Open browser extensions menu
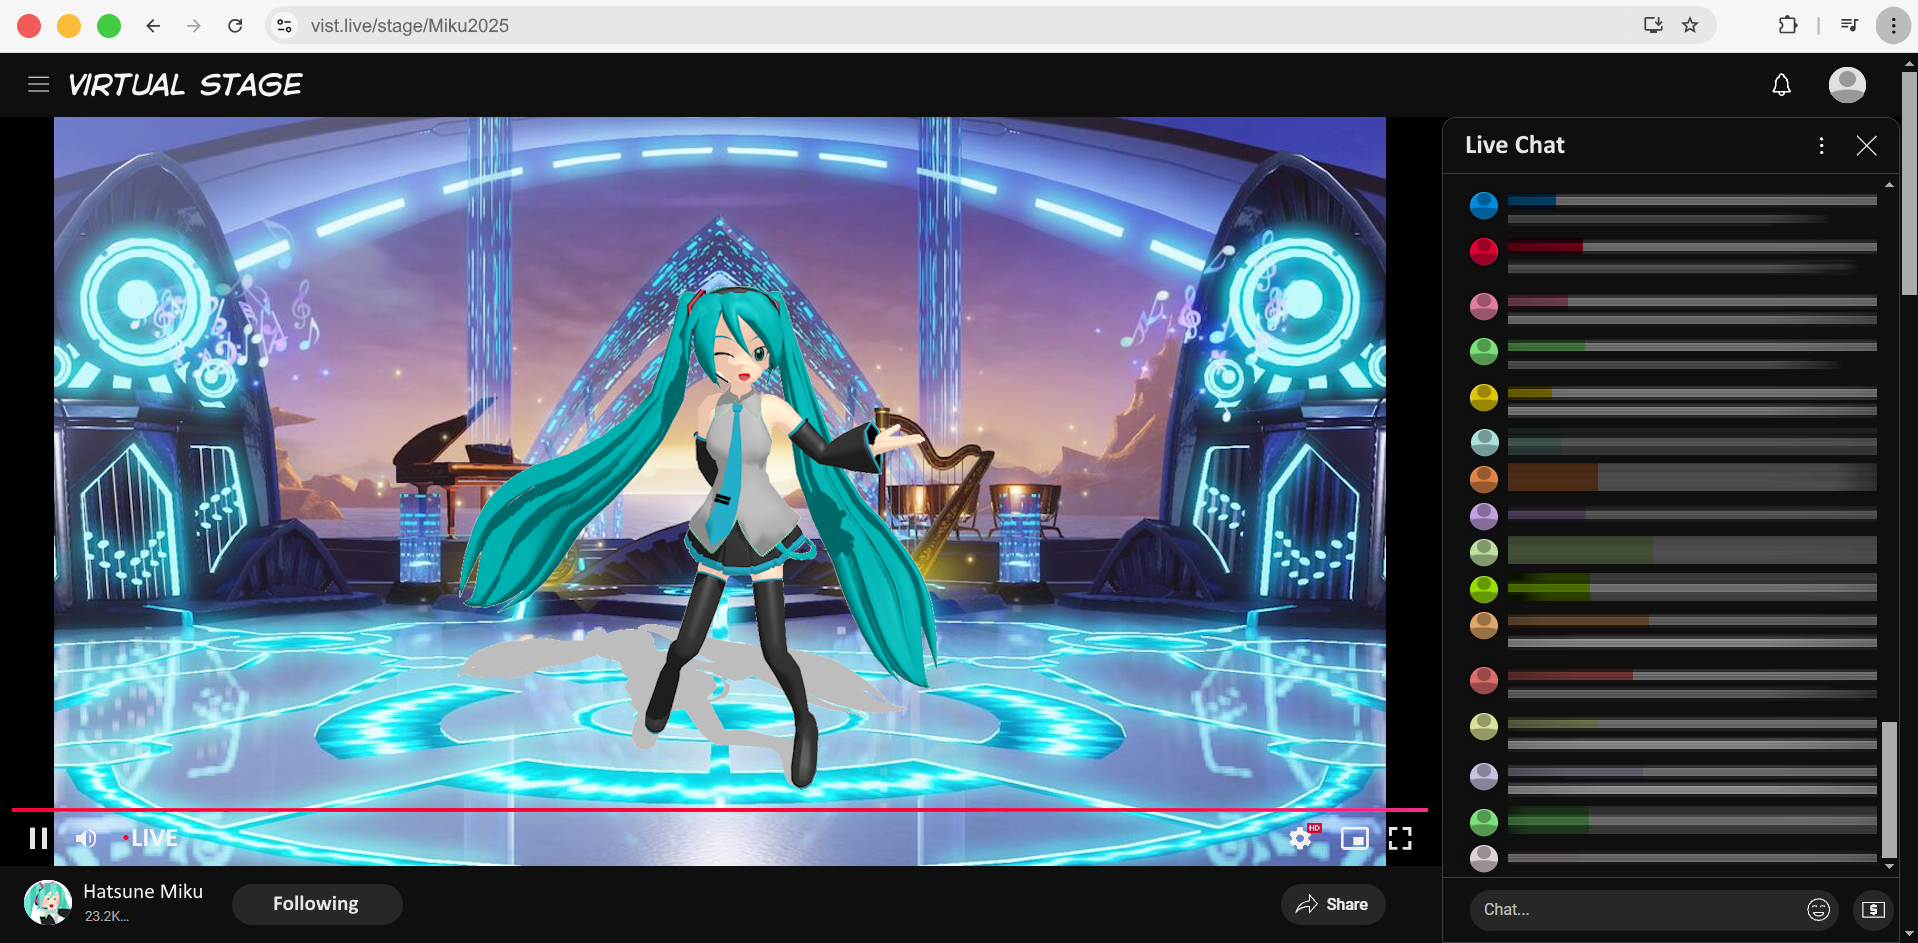The width and height of the screenshot is (1918, 943). (x=1788, y=26)
